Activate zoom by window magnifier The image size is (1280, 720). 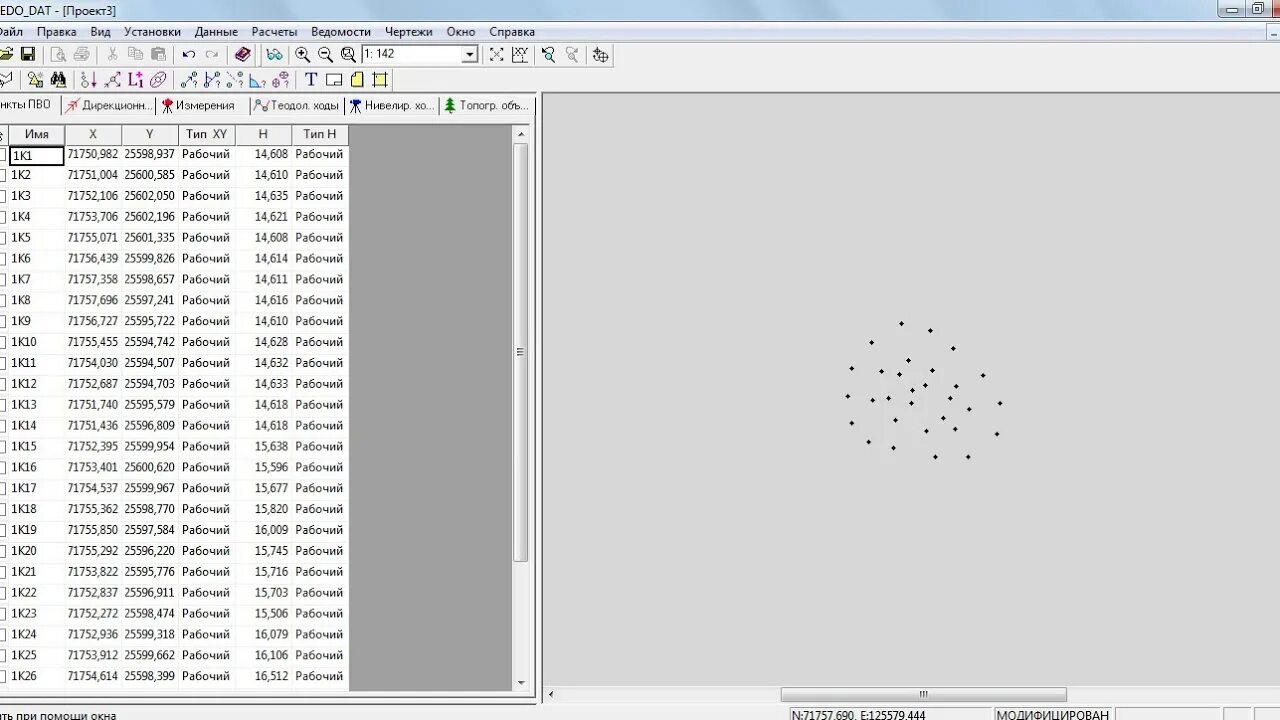tap(348, 54)
